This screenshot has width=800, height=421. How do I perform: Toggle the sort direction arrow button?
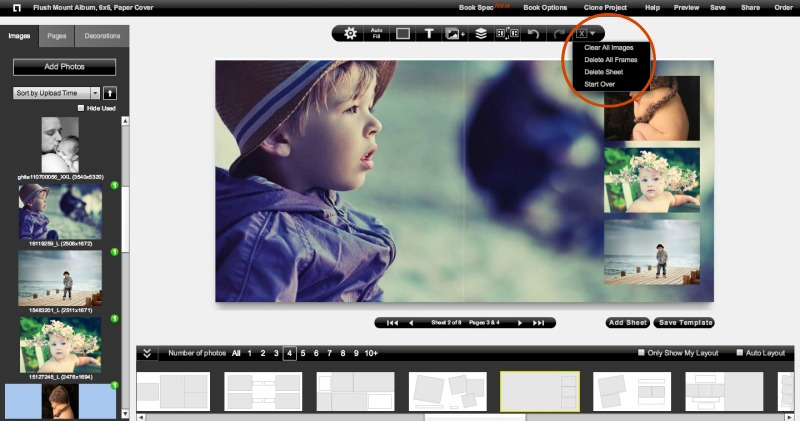coord(110,93)
